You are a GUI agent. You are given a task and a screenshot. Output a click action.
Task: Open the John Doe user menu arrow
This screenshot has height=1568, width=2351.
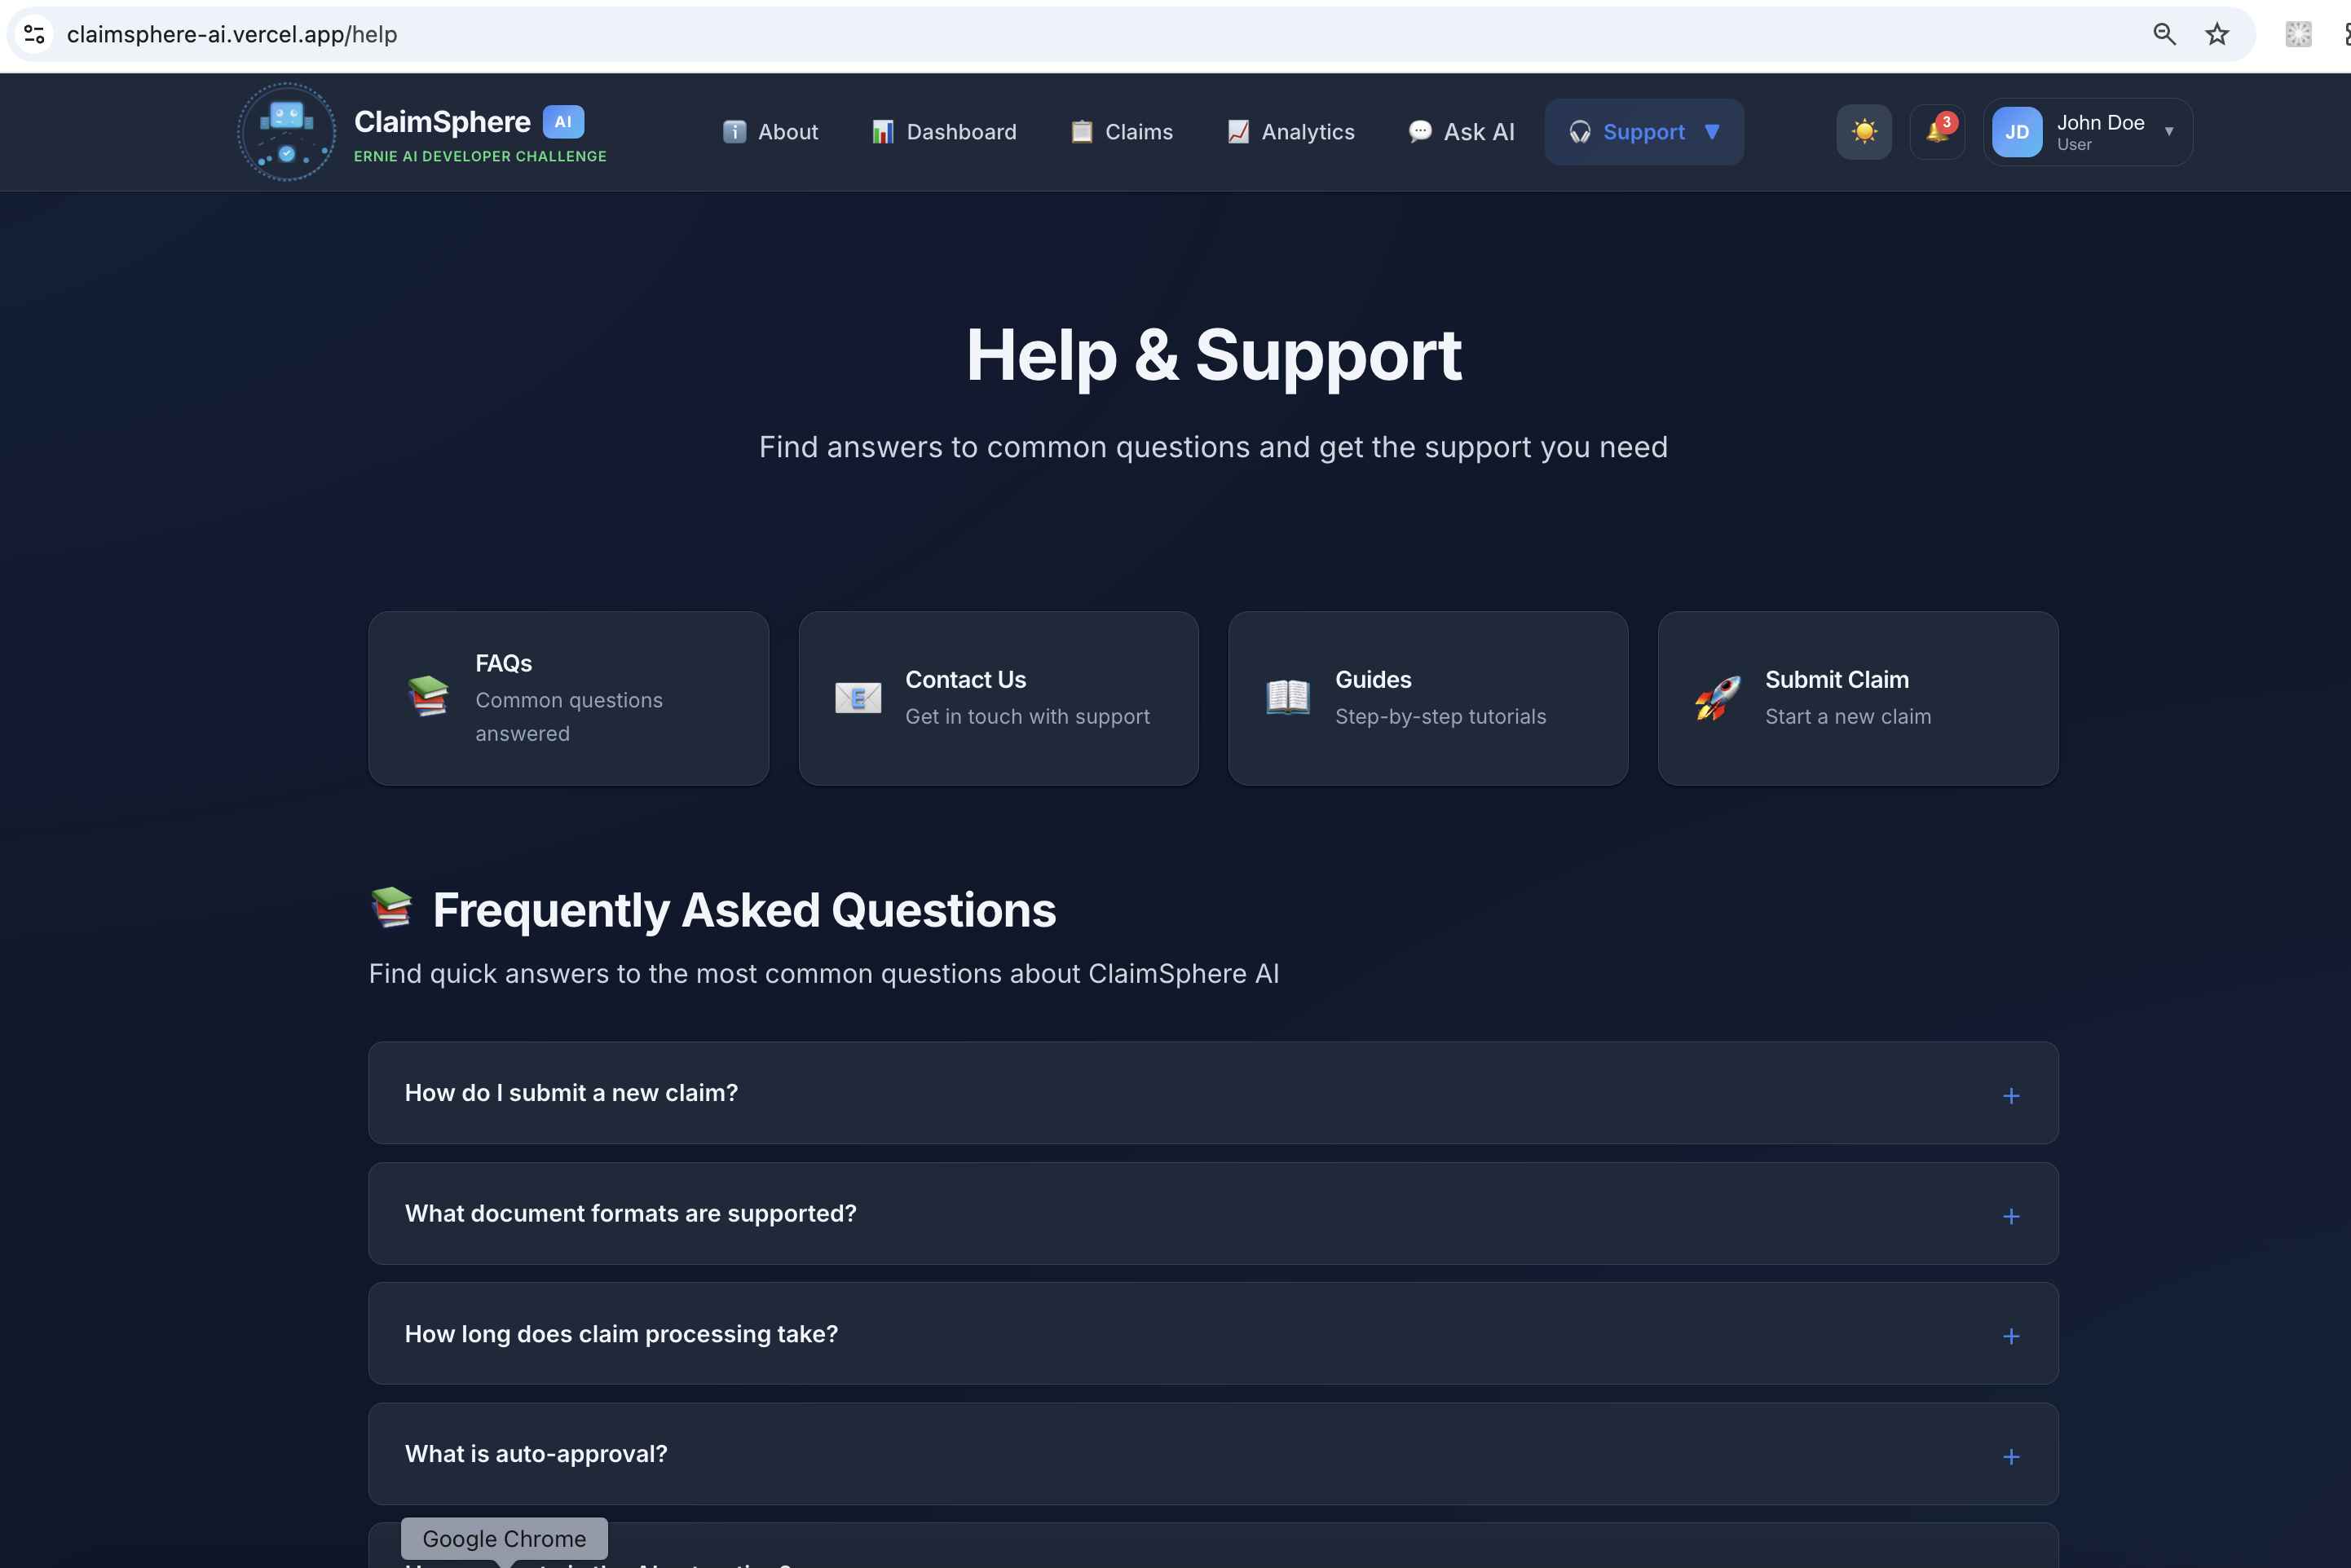coord(2168,132)
